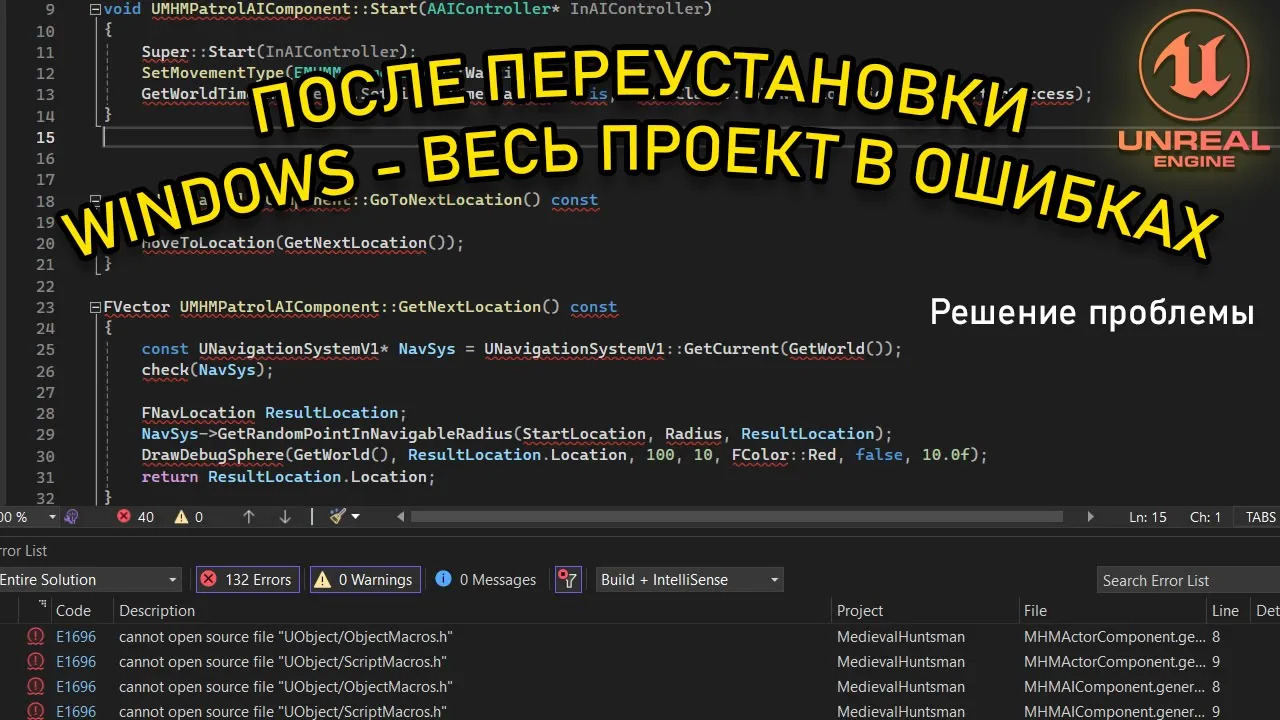
Task: Click check(NavSys) on line 26
Action: [207, 370]
